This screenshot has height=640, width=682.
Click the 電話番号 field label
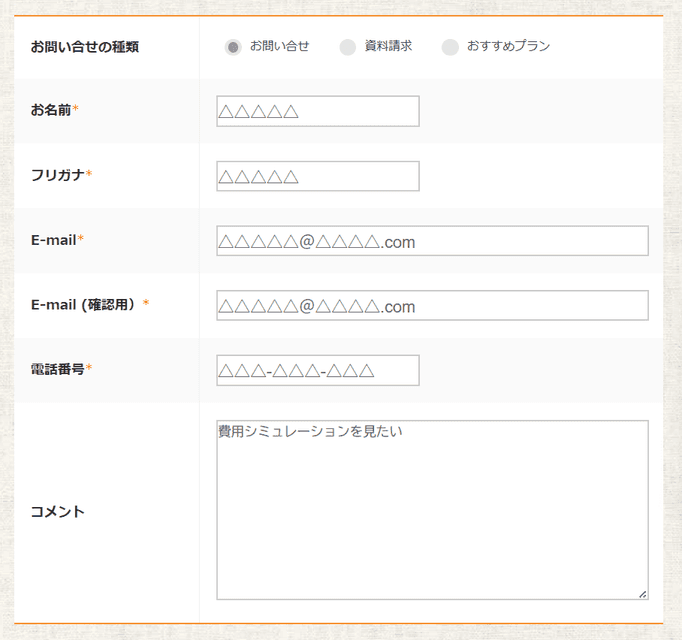point(58,369)
